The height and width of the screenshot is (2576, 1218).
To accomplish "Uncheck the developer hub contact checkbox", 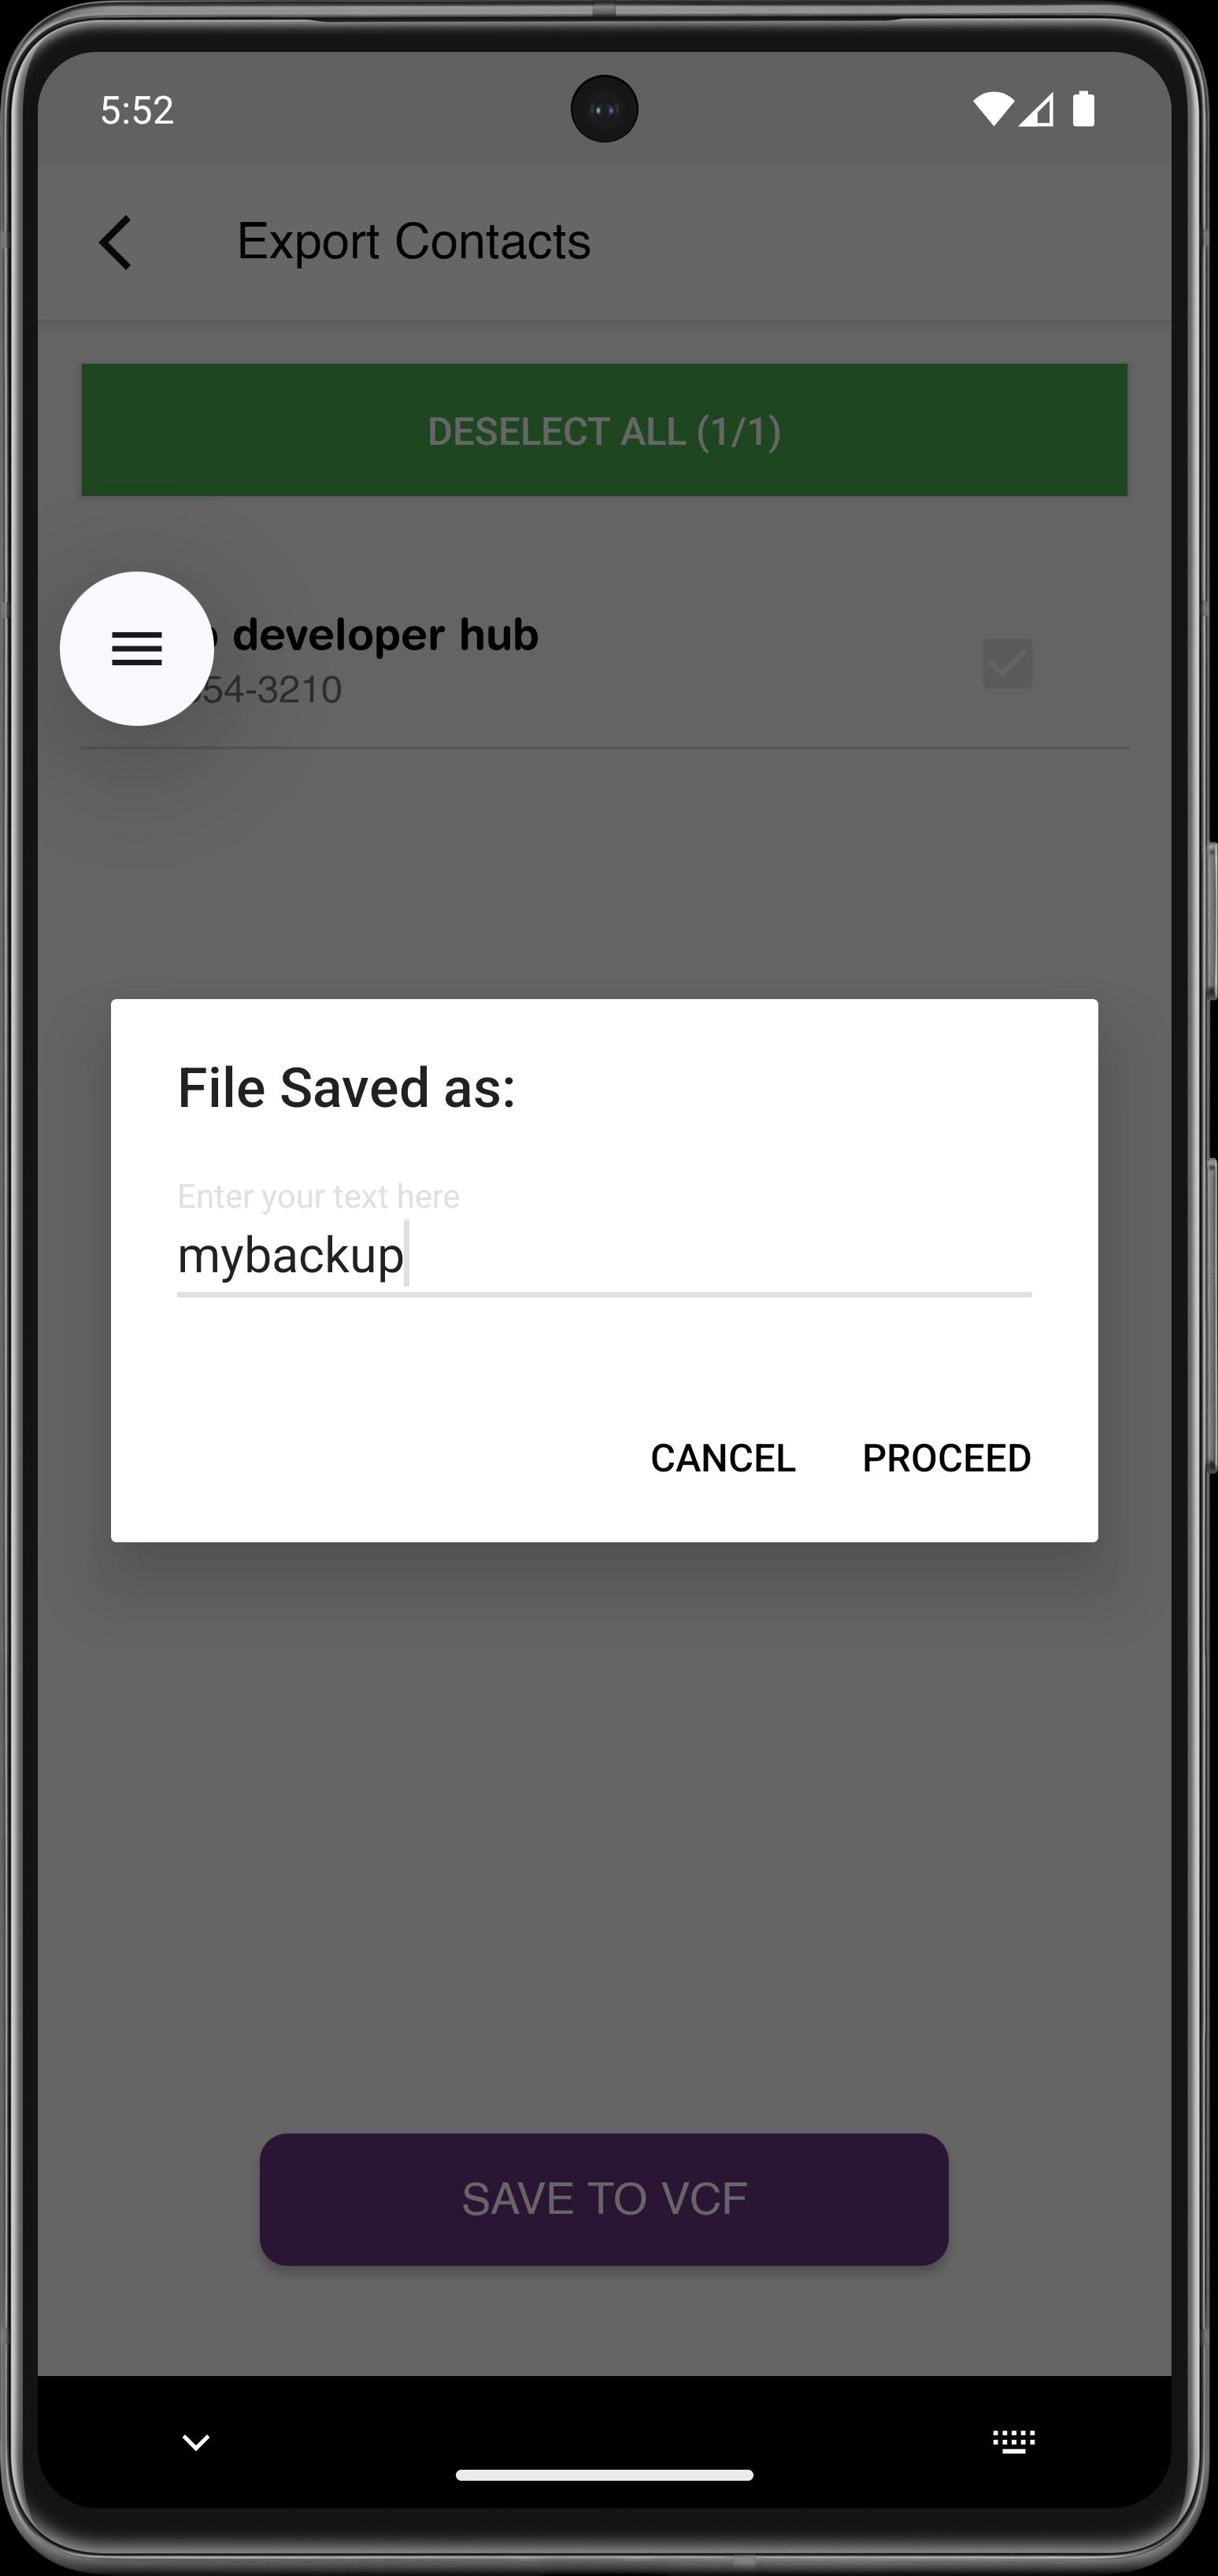I will [1007, 664].
